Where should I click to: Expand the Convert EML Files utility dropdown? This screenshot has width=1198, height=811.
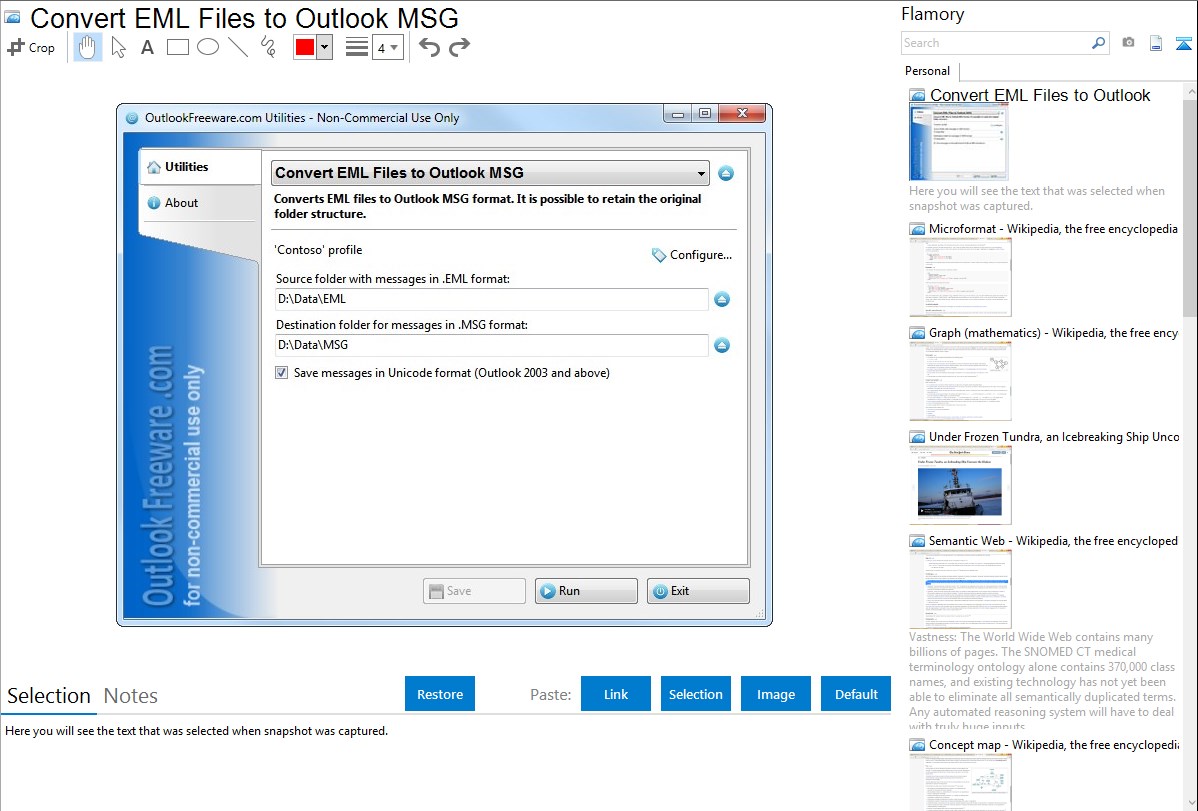pyautogui.click(x=490, y=173)
